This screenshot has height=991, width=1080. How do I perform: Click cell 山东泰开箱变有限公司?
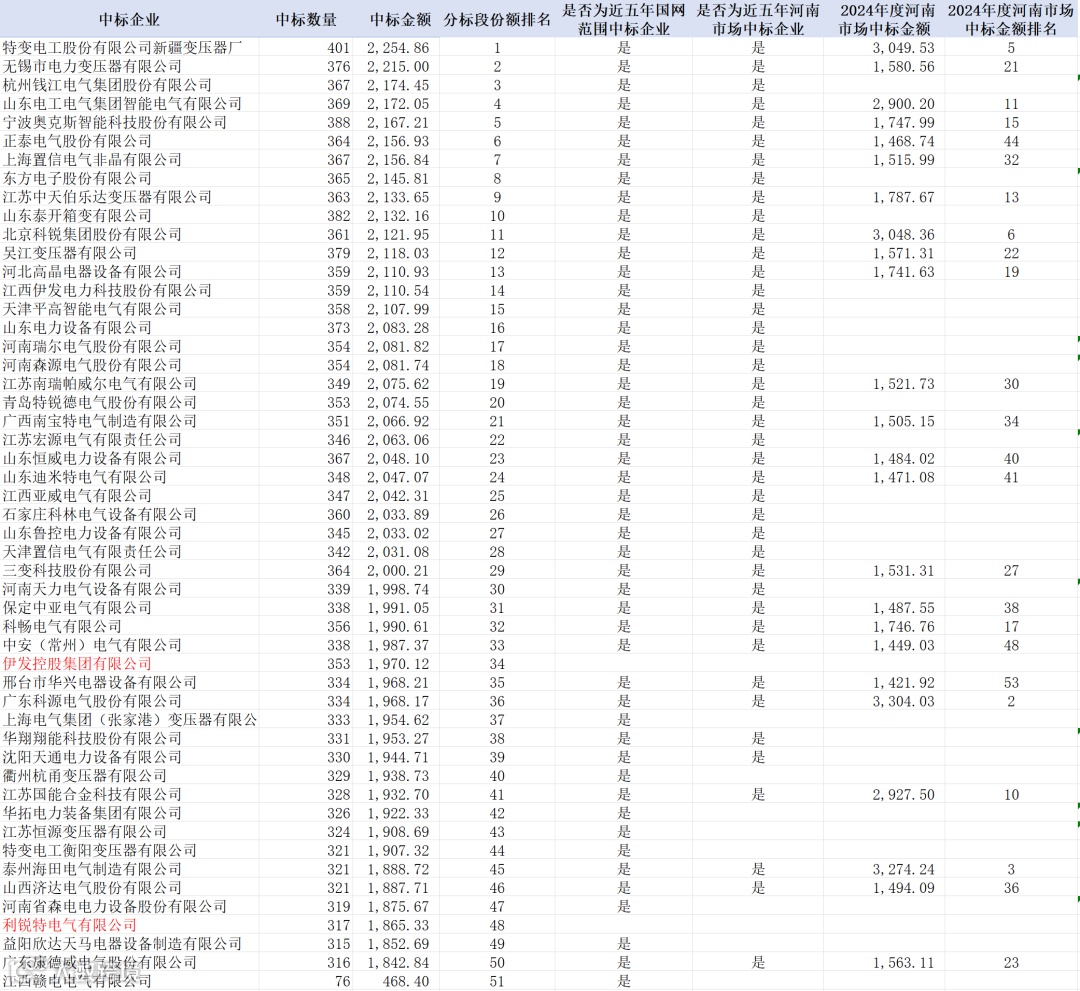76,216
